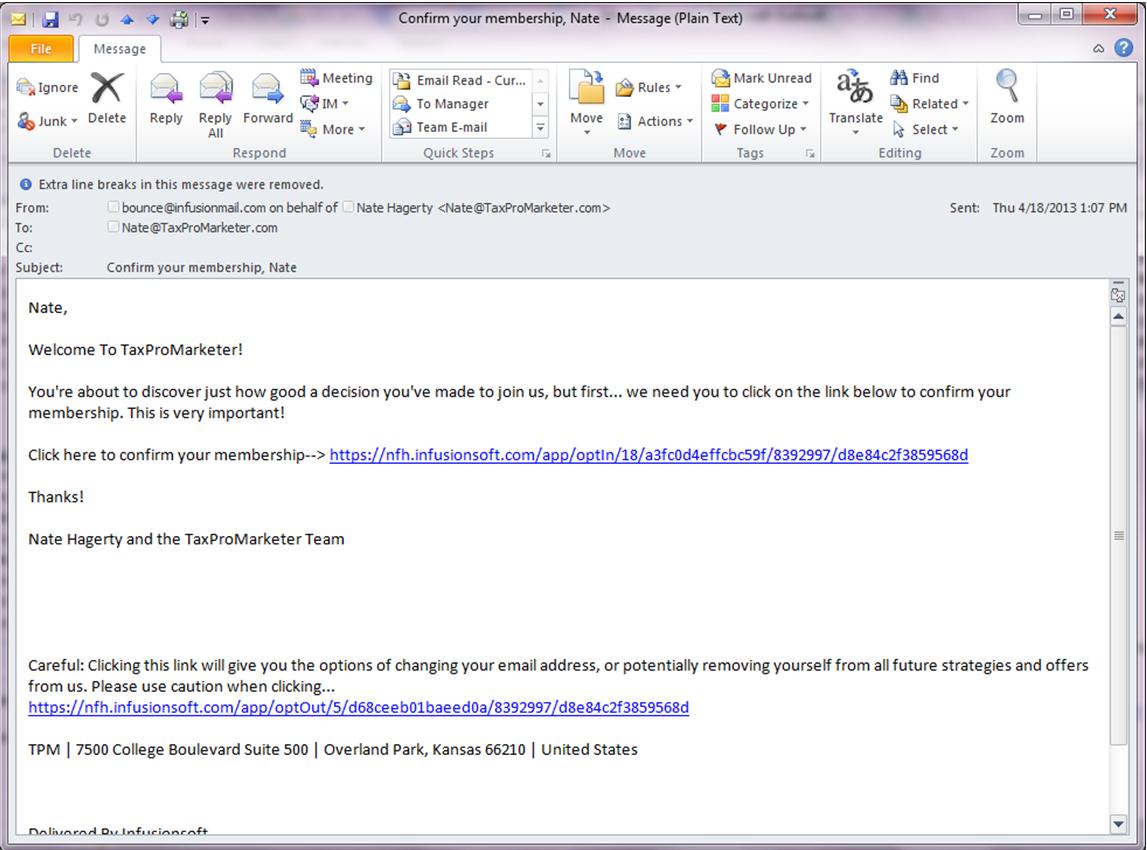Viewport: 1147px width, 850px height.
Task: Go to Next Item arrow
Action: coord(152,19)
